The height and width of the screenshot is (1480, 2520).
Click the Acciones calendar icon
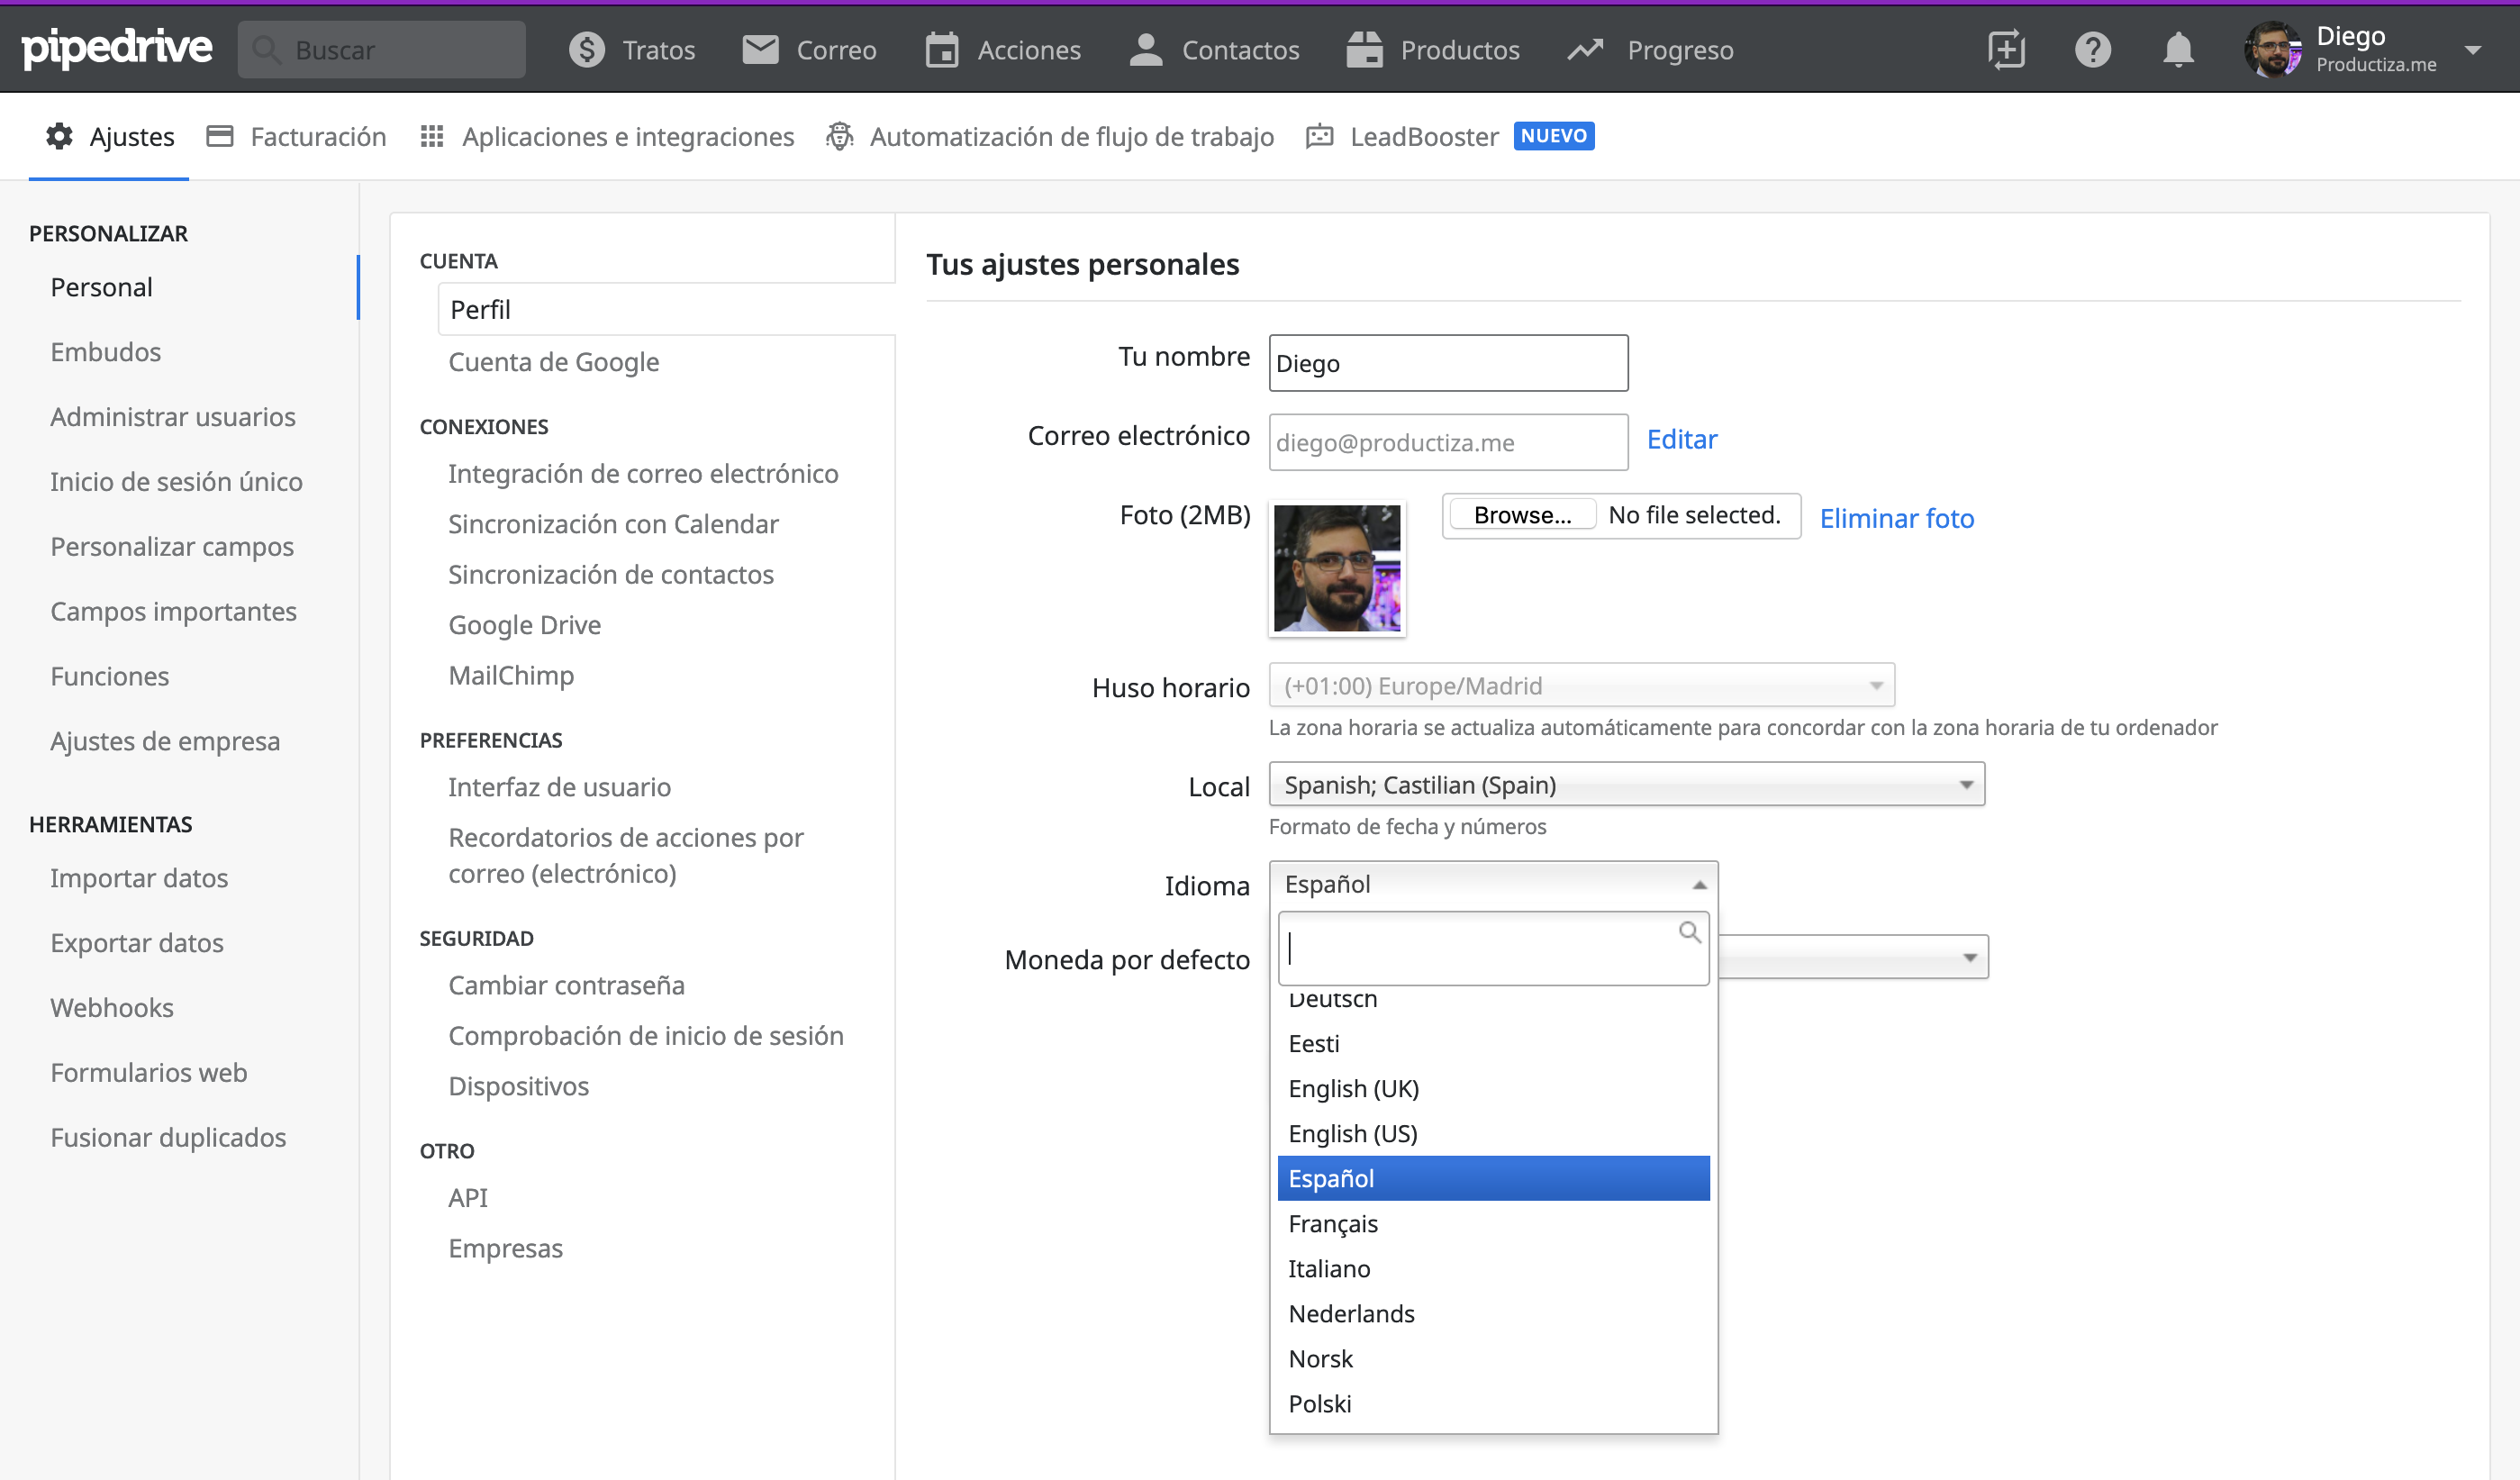941,49
